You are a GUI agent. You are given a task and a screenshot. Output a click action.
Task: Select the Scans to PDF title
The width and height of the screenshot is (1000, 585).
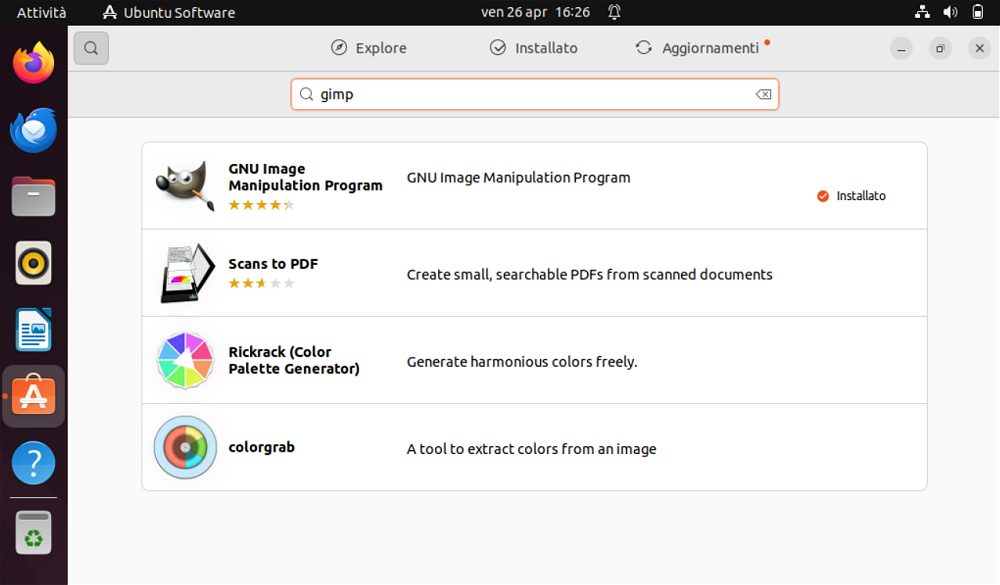click(273, 264)
